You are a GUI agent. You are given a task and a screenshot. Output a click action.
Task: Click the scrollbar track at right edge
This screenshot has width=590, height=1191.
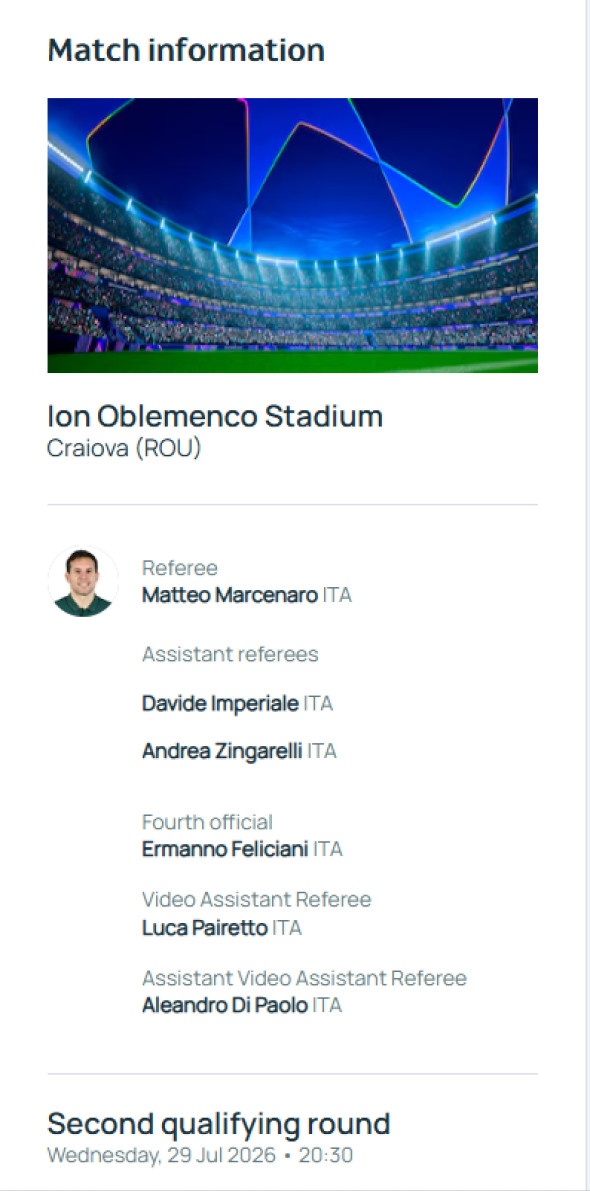(x=588, y=596)
